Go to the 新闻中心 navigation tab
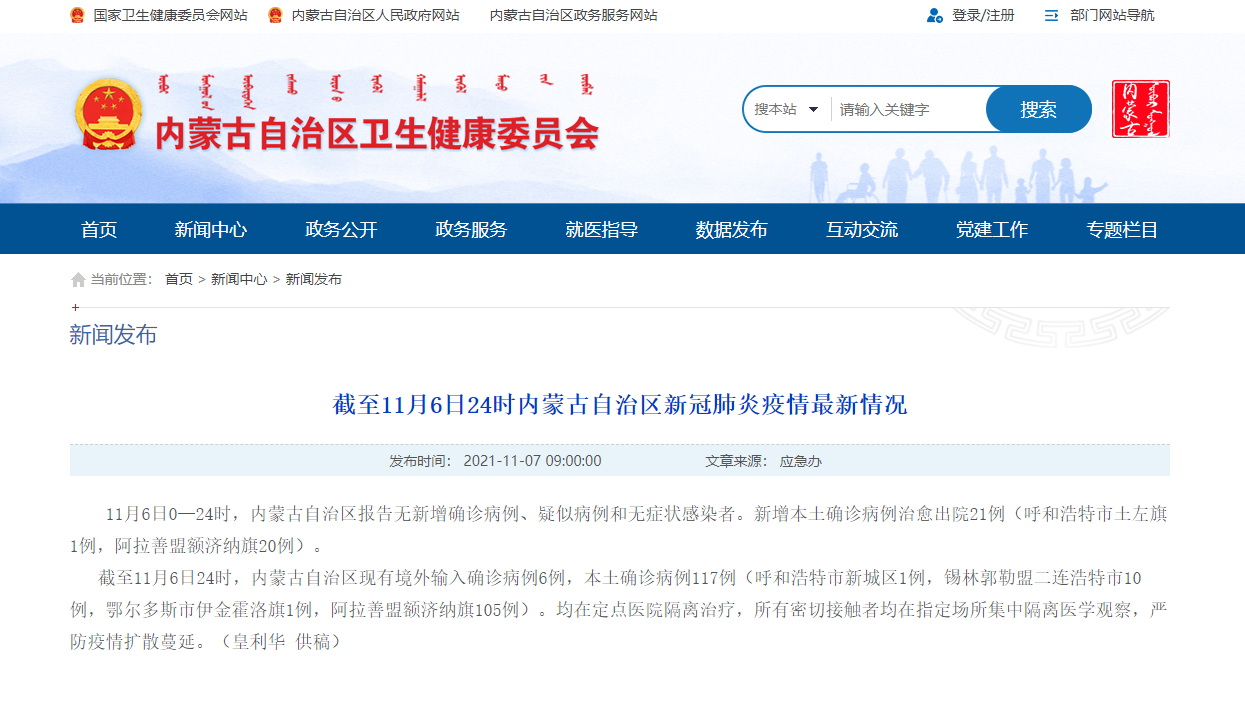This screenshot has width=1245, height=713. pyautogui.click(x=211, y=229)
